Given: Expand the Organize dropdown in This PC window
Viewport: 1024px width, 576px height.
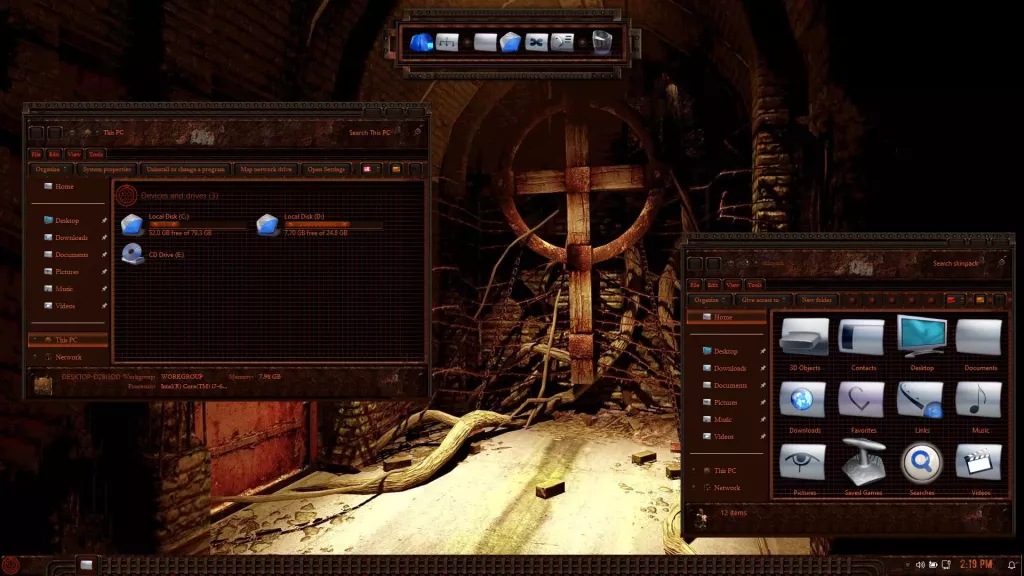Looking at the screenshot, I should pyautogui.click(x=48, y=169).
